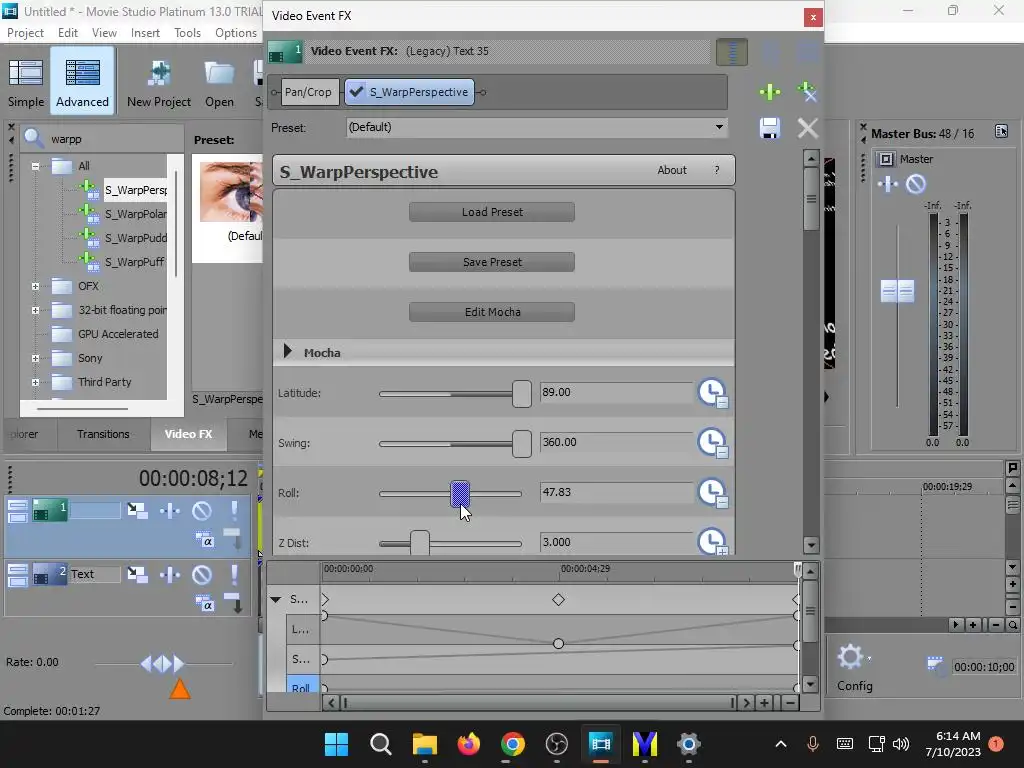Click the Edit Mocha button
Viewport: 1024px width, 768px height.
pos(492,312)
